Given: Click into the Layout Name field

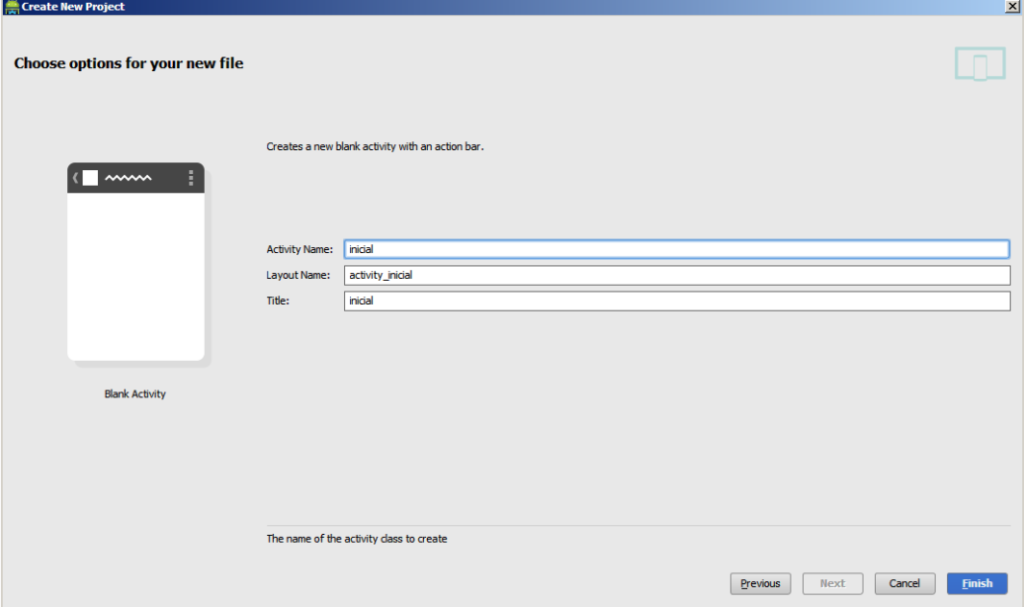Looking at the screenshot, I should click(x=676, y=275).
